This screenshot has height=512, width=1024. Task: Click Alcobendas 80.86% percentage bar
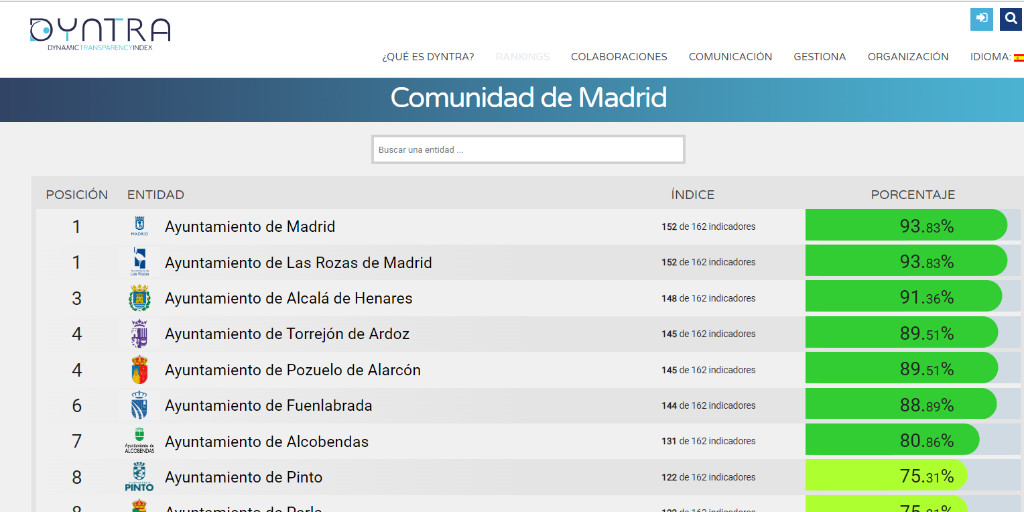pos(892,440)
